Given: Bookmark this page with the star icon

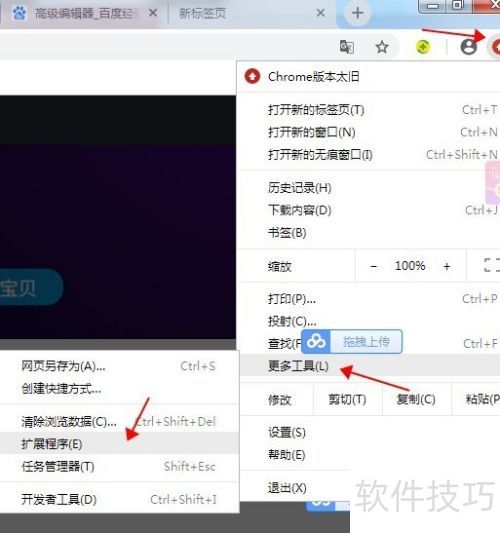Looking at the screenshot, I should 382,47.
